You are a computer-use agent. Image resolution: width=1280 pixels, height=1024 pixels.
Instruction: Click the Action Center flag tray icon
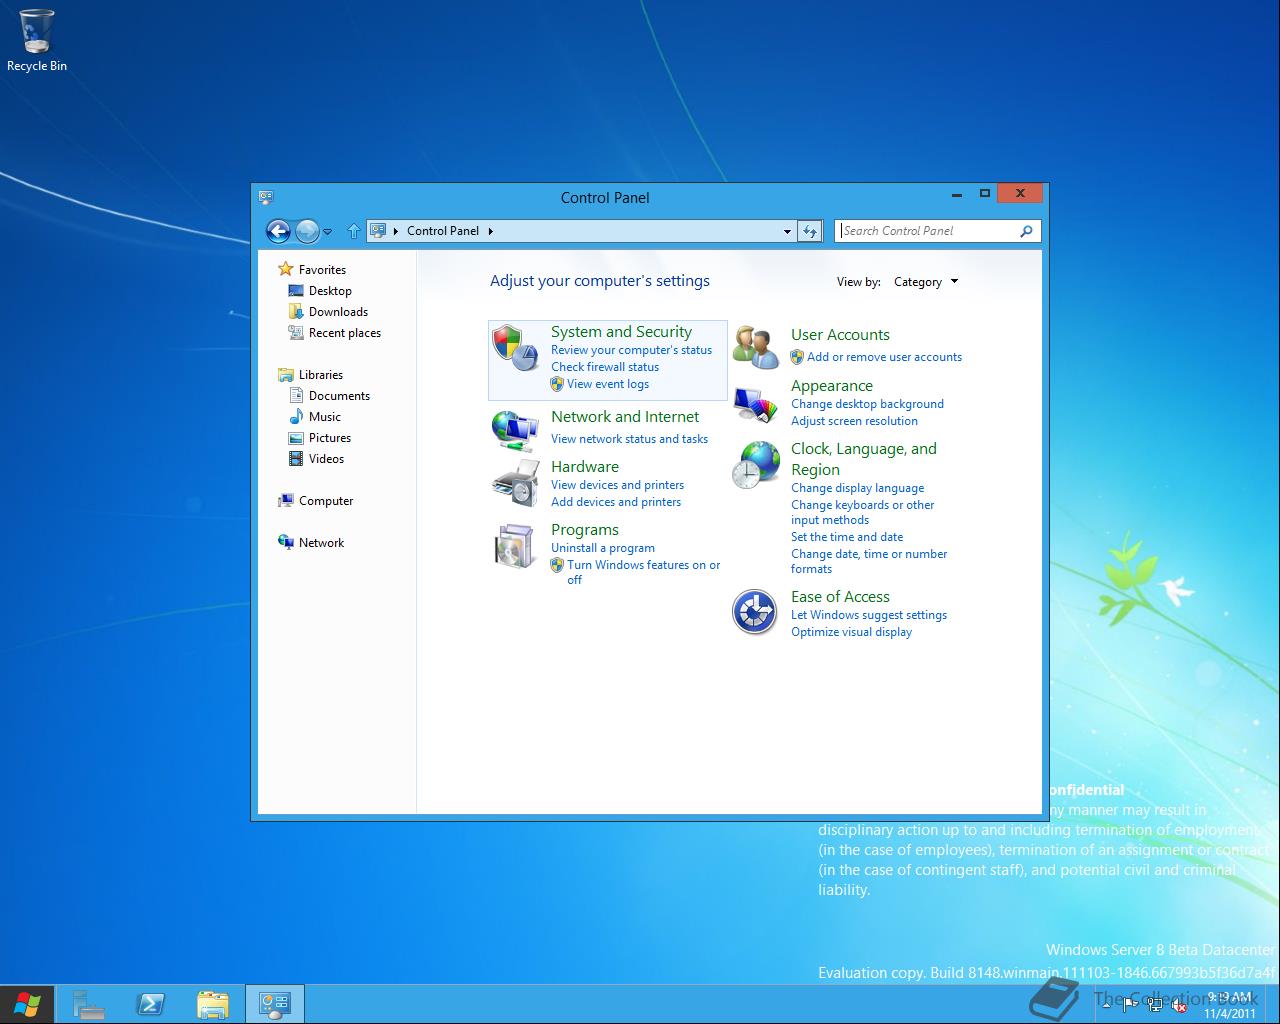click(1130, 1005)
